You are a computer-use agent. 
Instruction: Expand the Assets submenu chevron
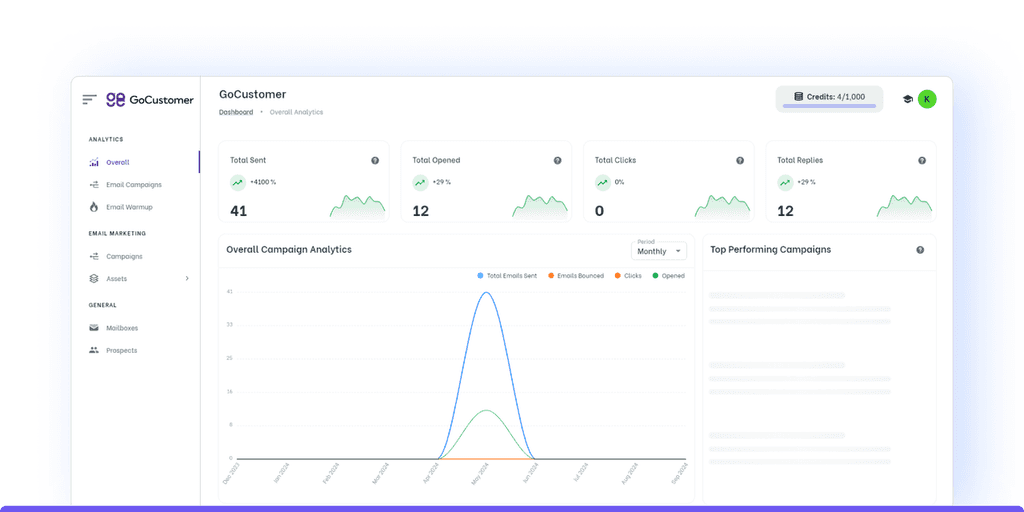point(187,278)
